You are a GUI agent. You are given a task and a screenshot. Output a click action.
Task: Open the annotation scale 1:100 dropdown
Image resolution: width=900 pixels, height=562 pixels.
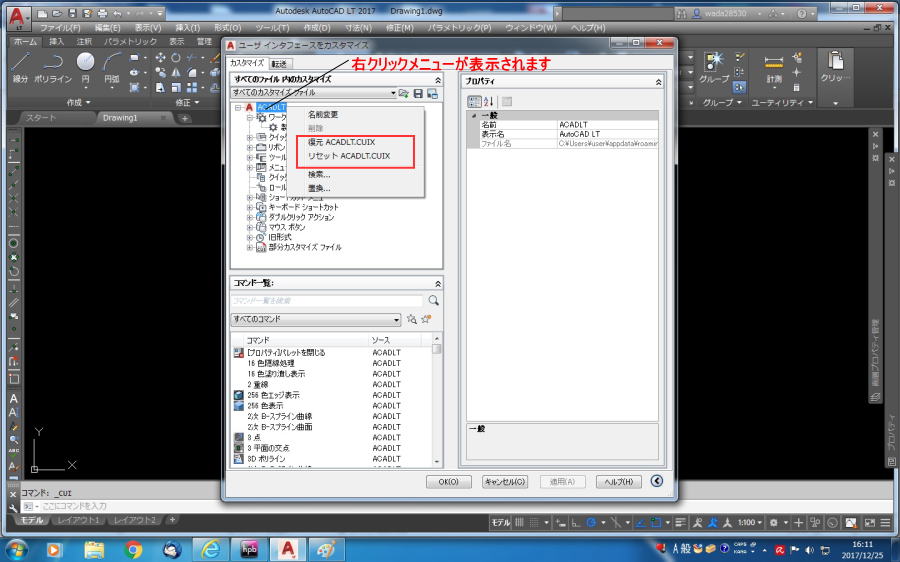point(750,522)
